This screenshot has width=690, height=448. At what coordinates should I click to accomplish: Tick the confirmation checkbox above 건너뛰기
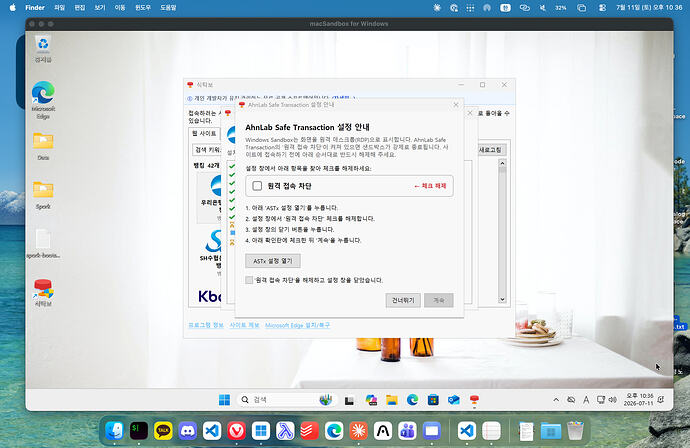[x=249, y=280]
